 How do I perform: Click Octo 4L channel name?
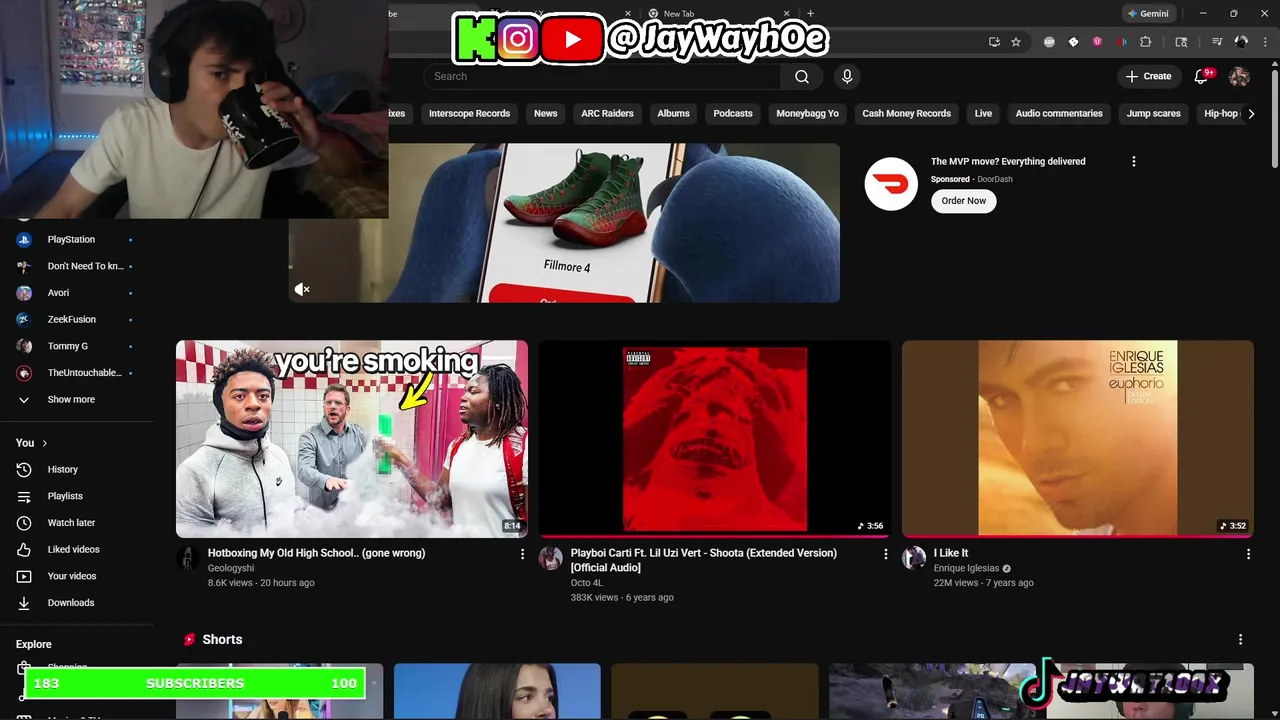pyautogui.click(x=587, y=582)
